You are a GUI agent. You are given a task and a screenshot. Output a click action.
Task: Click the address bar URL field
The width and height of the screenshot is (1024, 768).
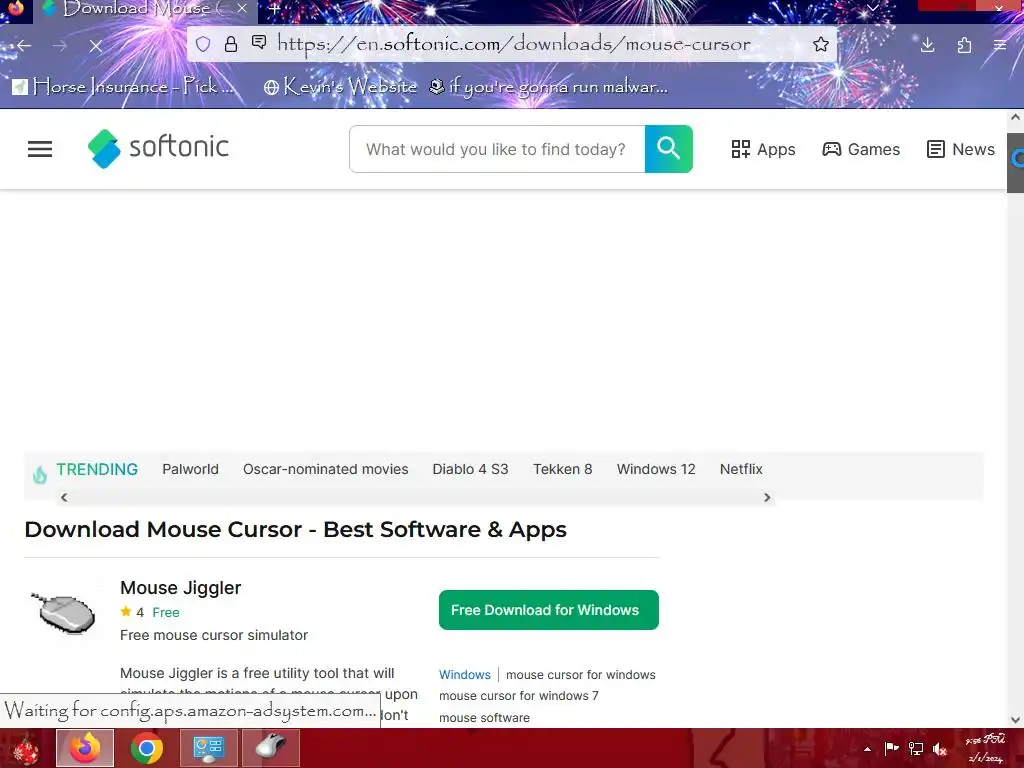click(x=513, y=44)
